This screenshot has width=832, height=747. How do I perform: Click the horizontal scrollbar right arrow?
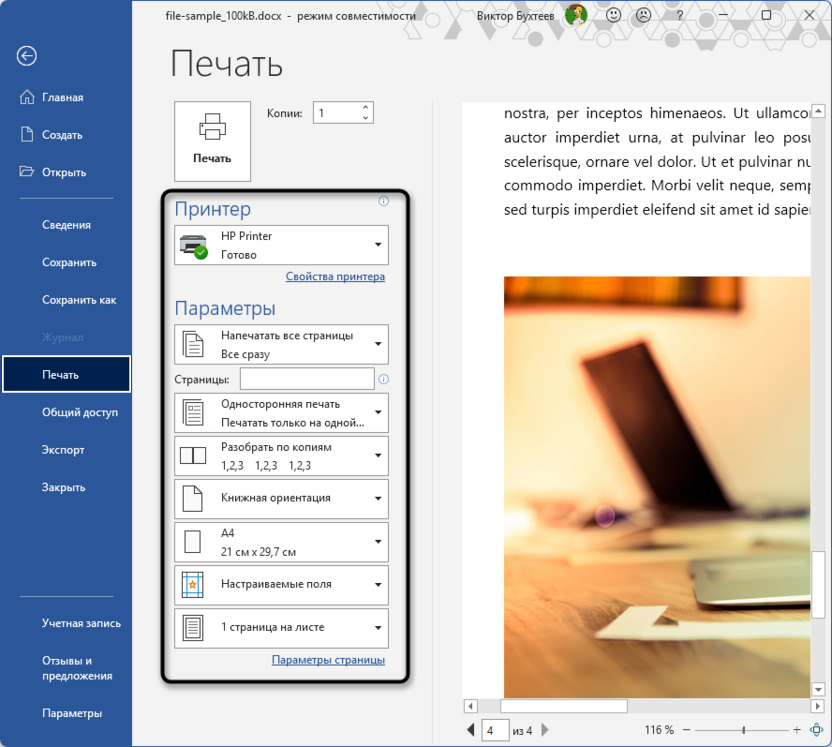coord(817,706)
